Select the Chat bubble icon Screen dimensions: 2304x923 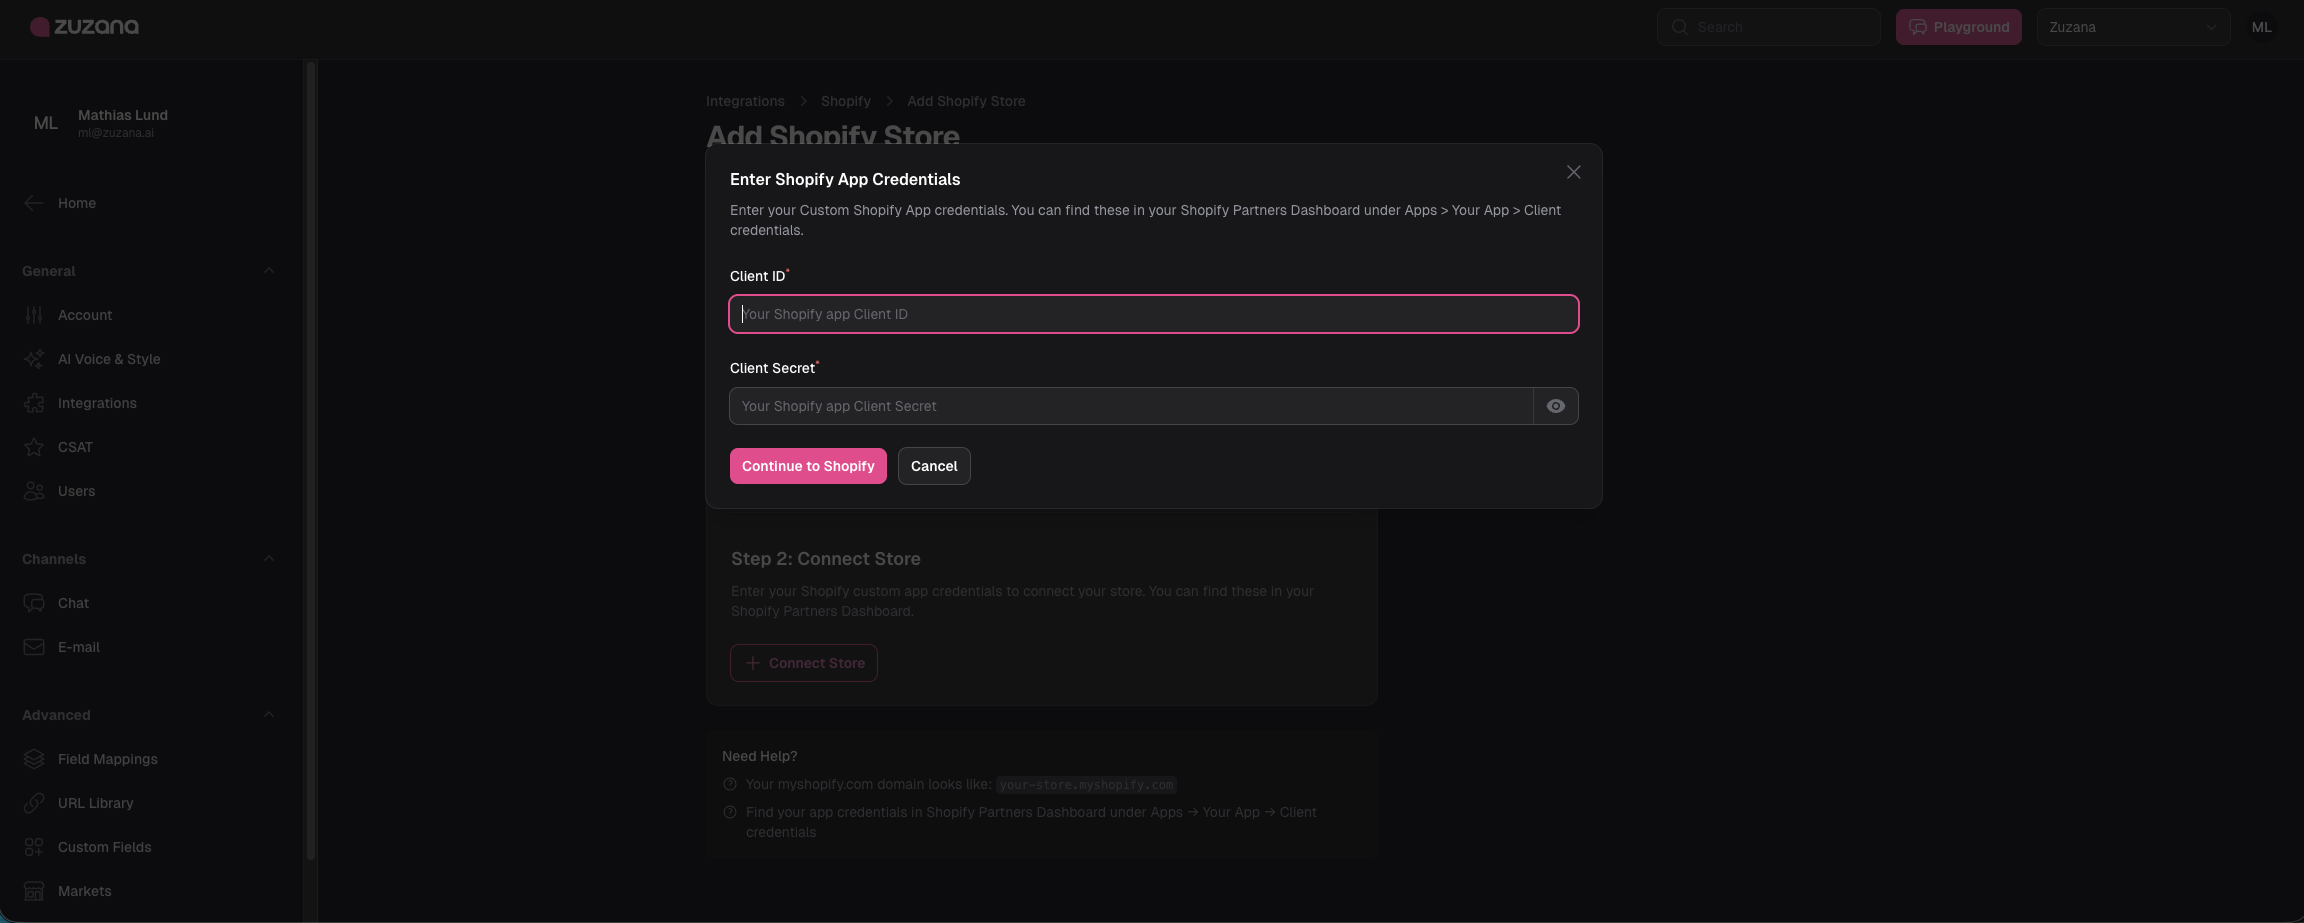(x=34, y=603)
